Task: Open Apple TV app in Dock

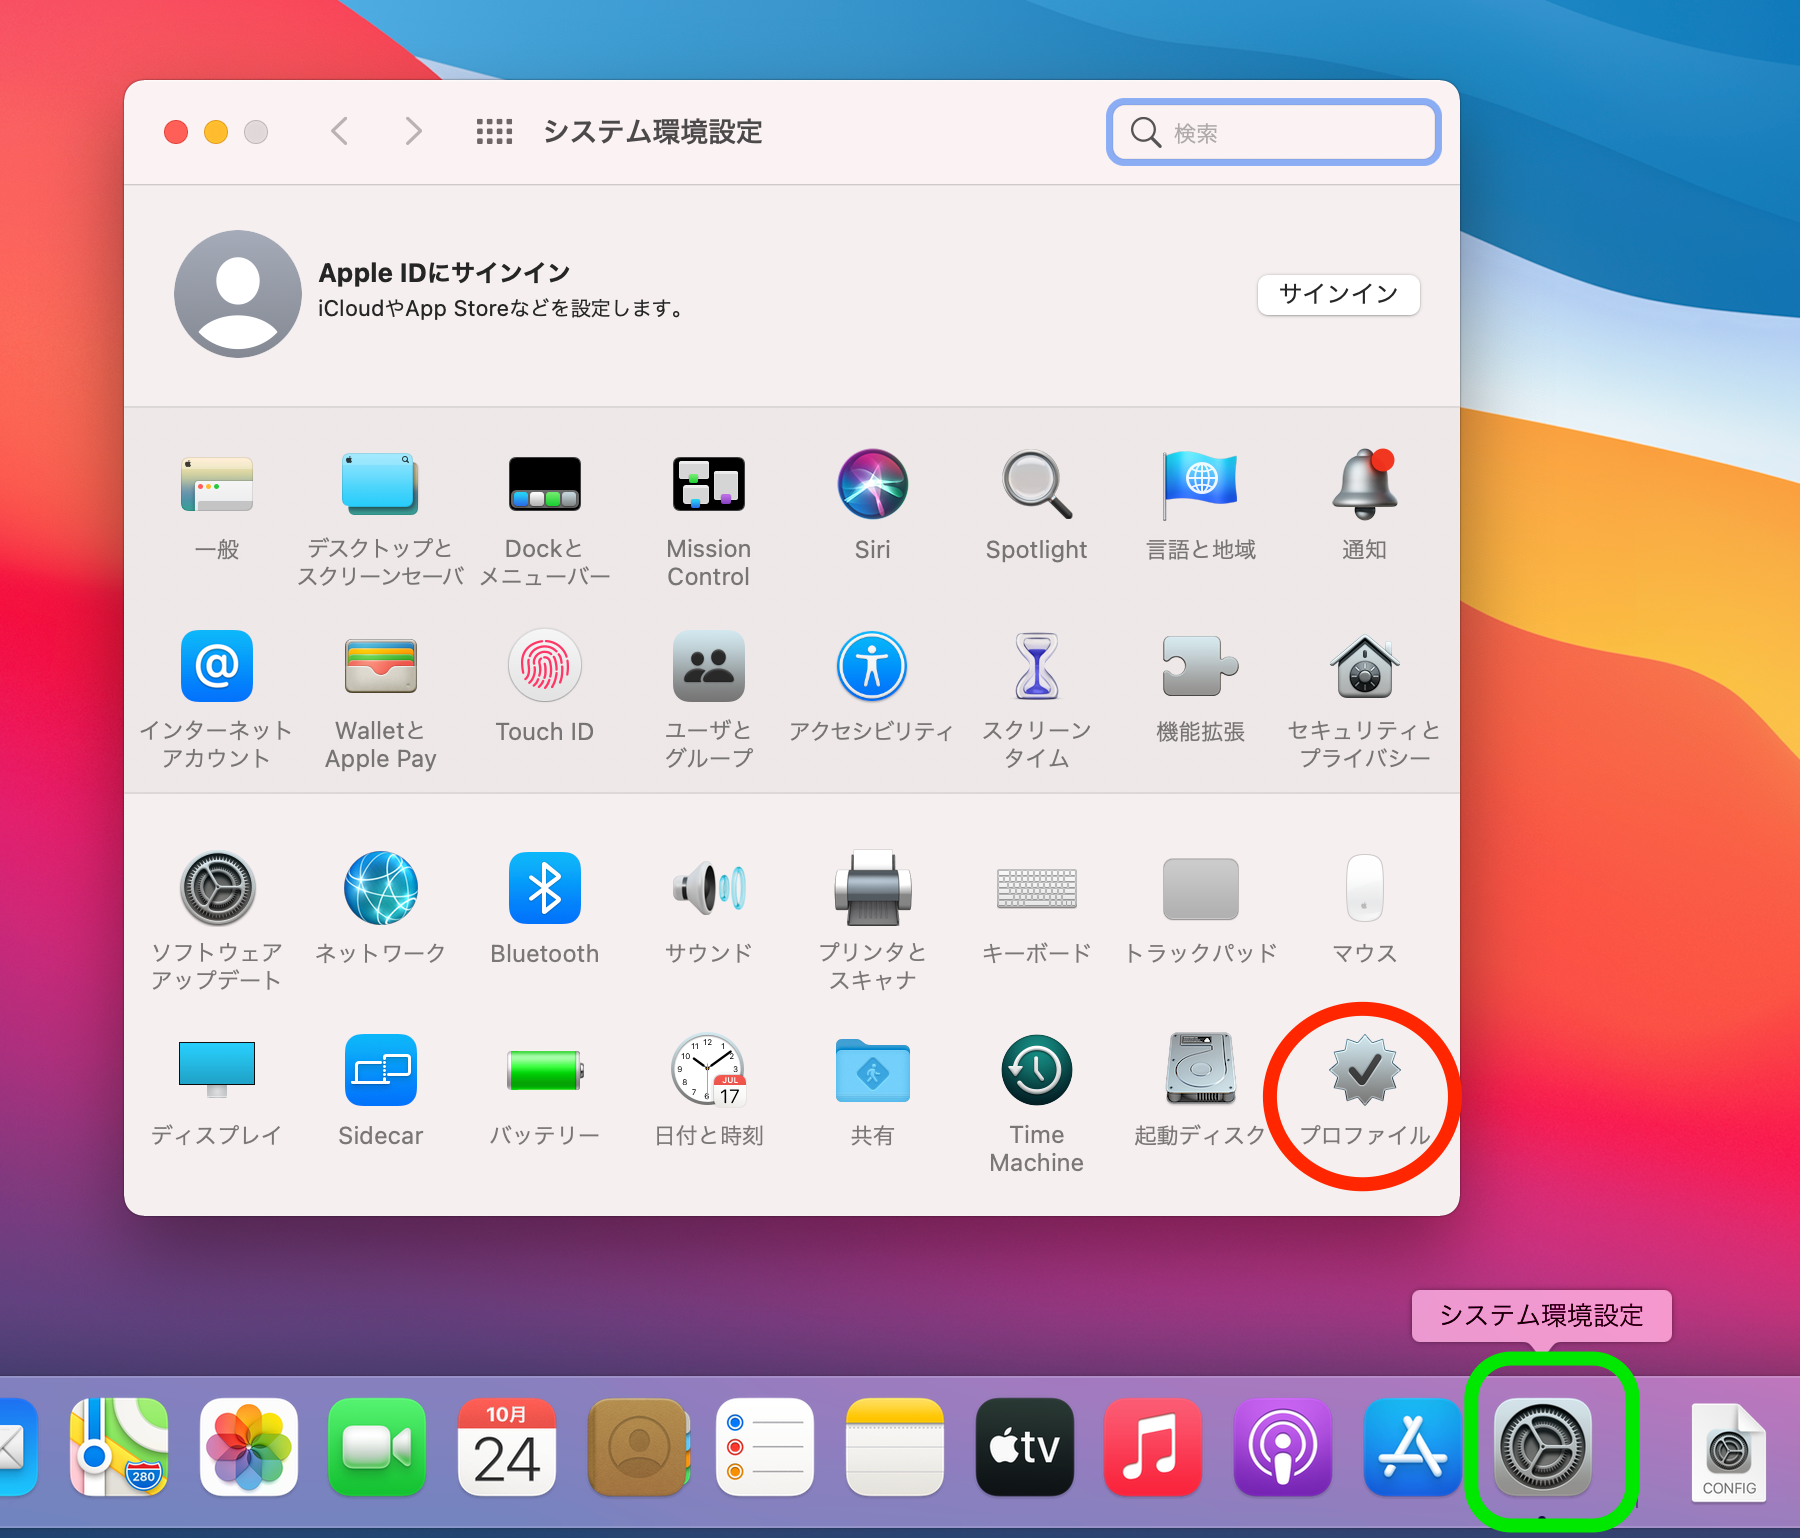Action: pyautogui.click(x=1024, y=1446)
